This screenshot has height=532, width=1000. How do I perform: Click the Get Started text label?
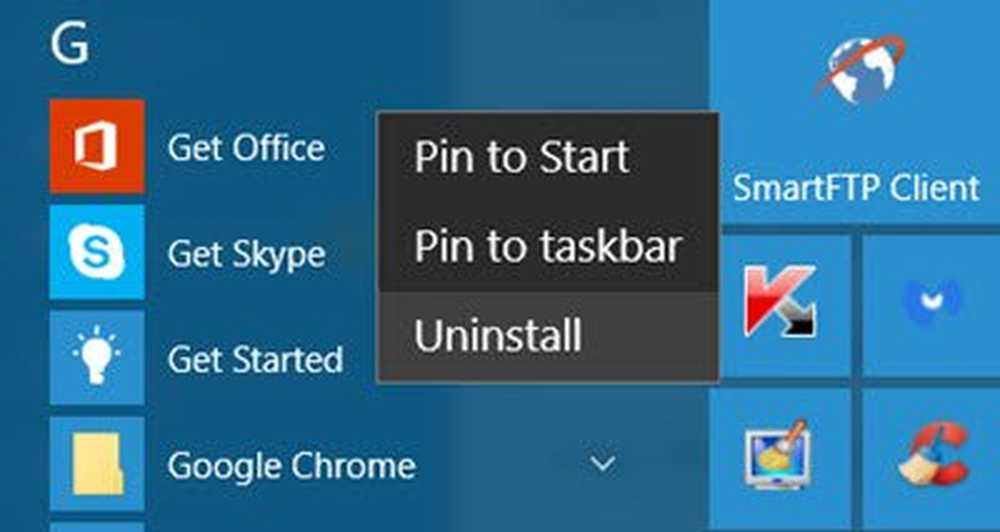255,360
